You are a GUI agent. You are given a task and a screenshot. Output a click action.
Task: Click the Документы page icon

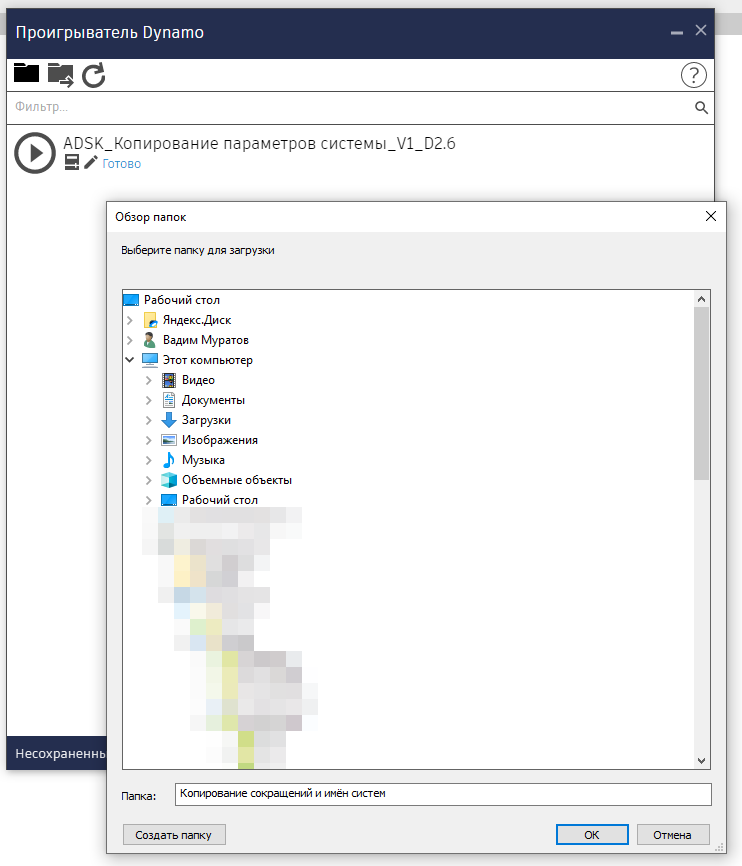[169, 400]
